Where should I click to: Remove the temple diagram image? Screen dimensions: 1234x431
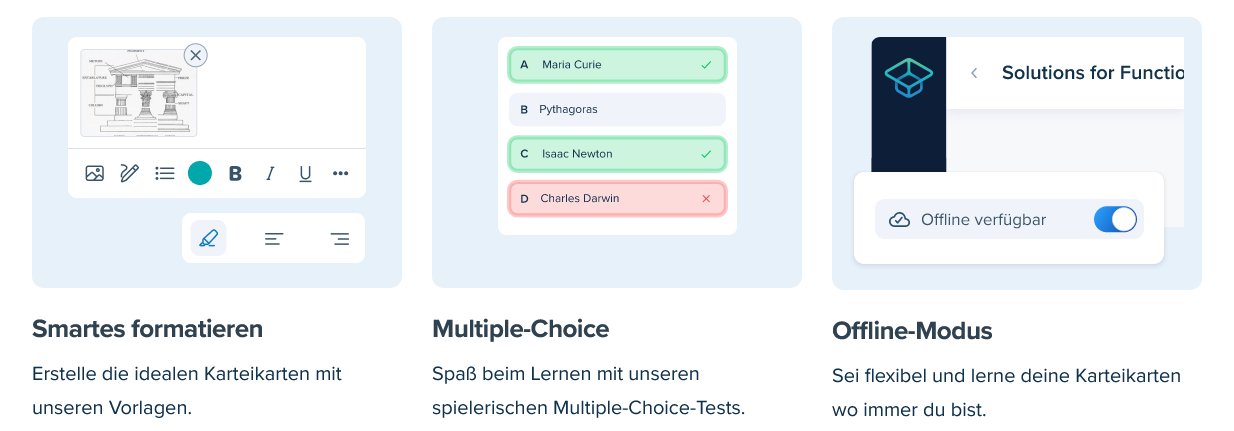(196, 55)
